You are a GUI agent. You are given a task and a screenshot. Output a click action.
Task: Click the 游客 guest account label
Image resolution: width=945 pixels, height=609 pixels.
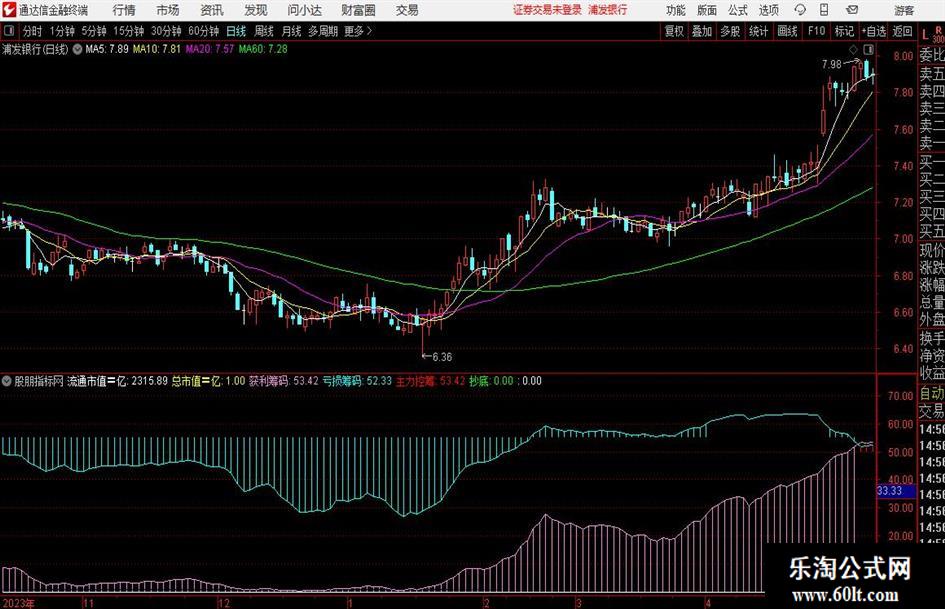(x=904, y=10)
